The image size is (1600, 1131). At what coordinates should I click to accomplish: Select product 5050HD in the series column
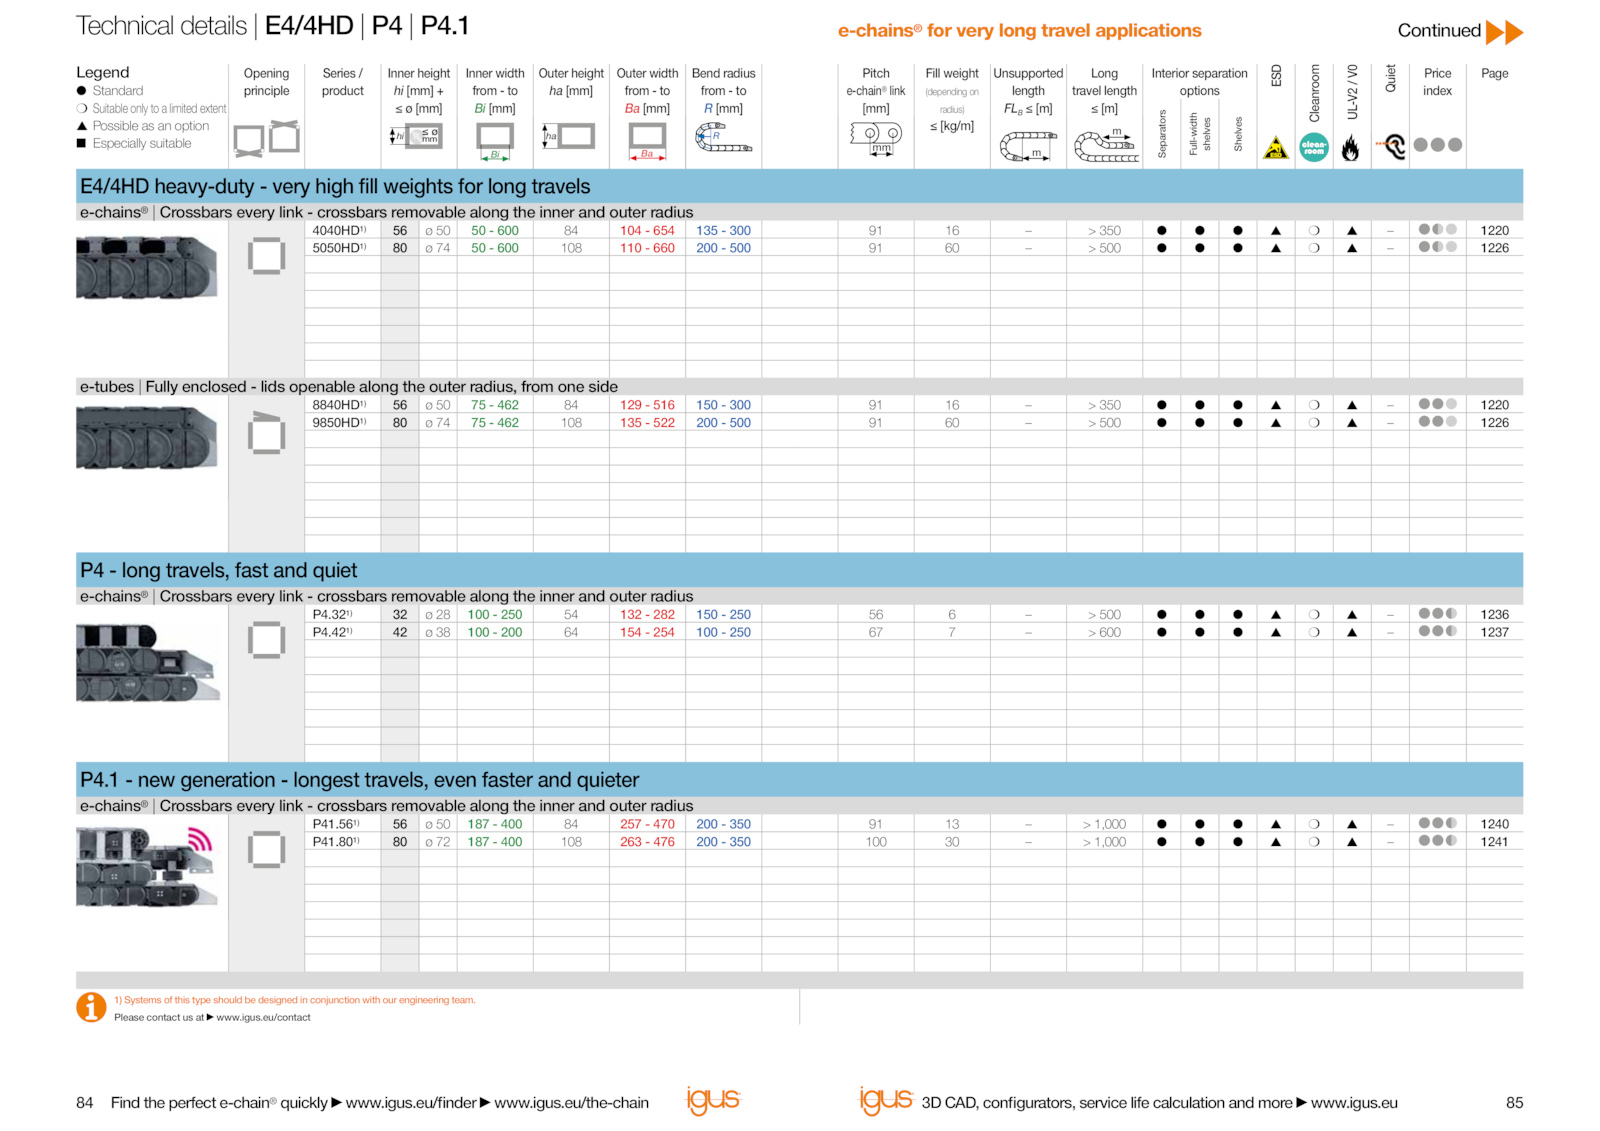[x=339, y=248]
